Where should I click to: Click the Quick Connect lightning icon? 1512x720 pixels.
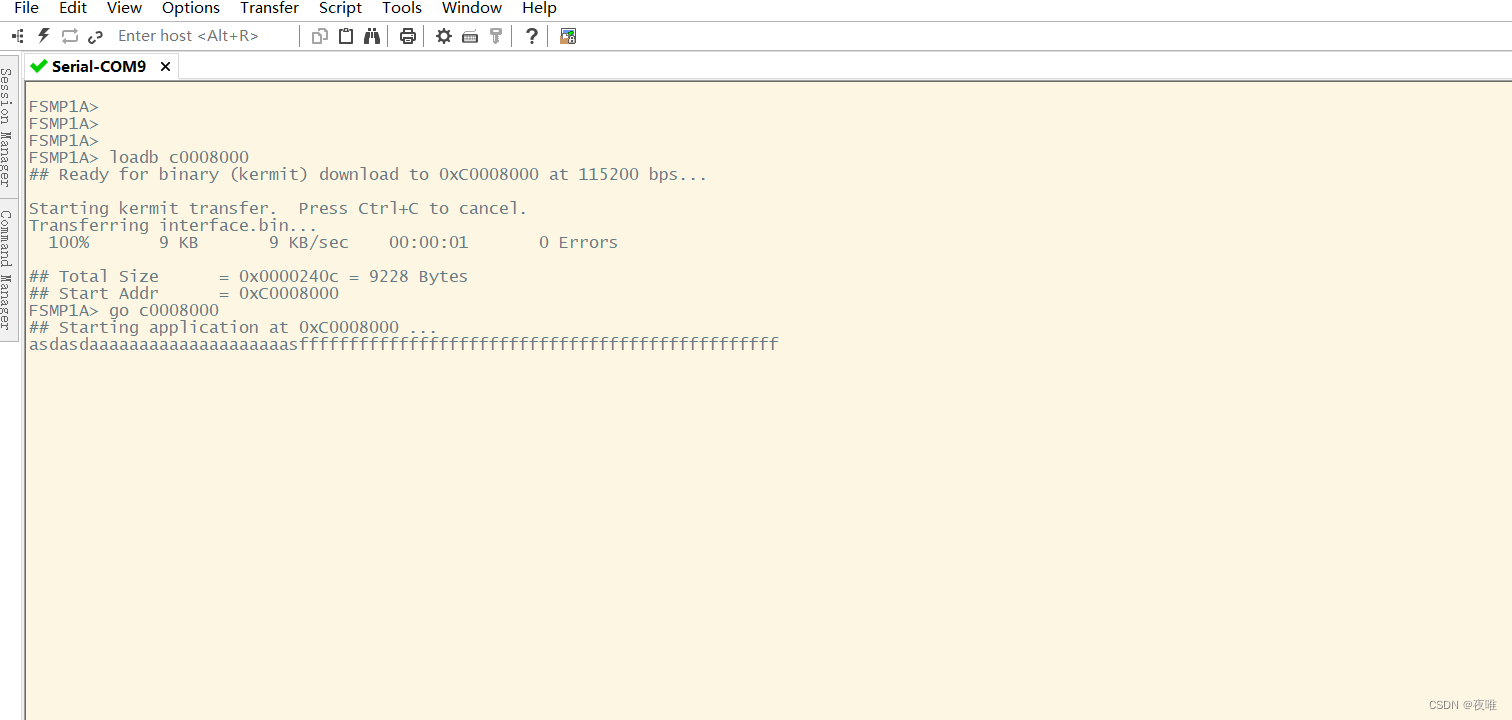[44, 36]
